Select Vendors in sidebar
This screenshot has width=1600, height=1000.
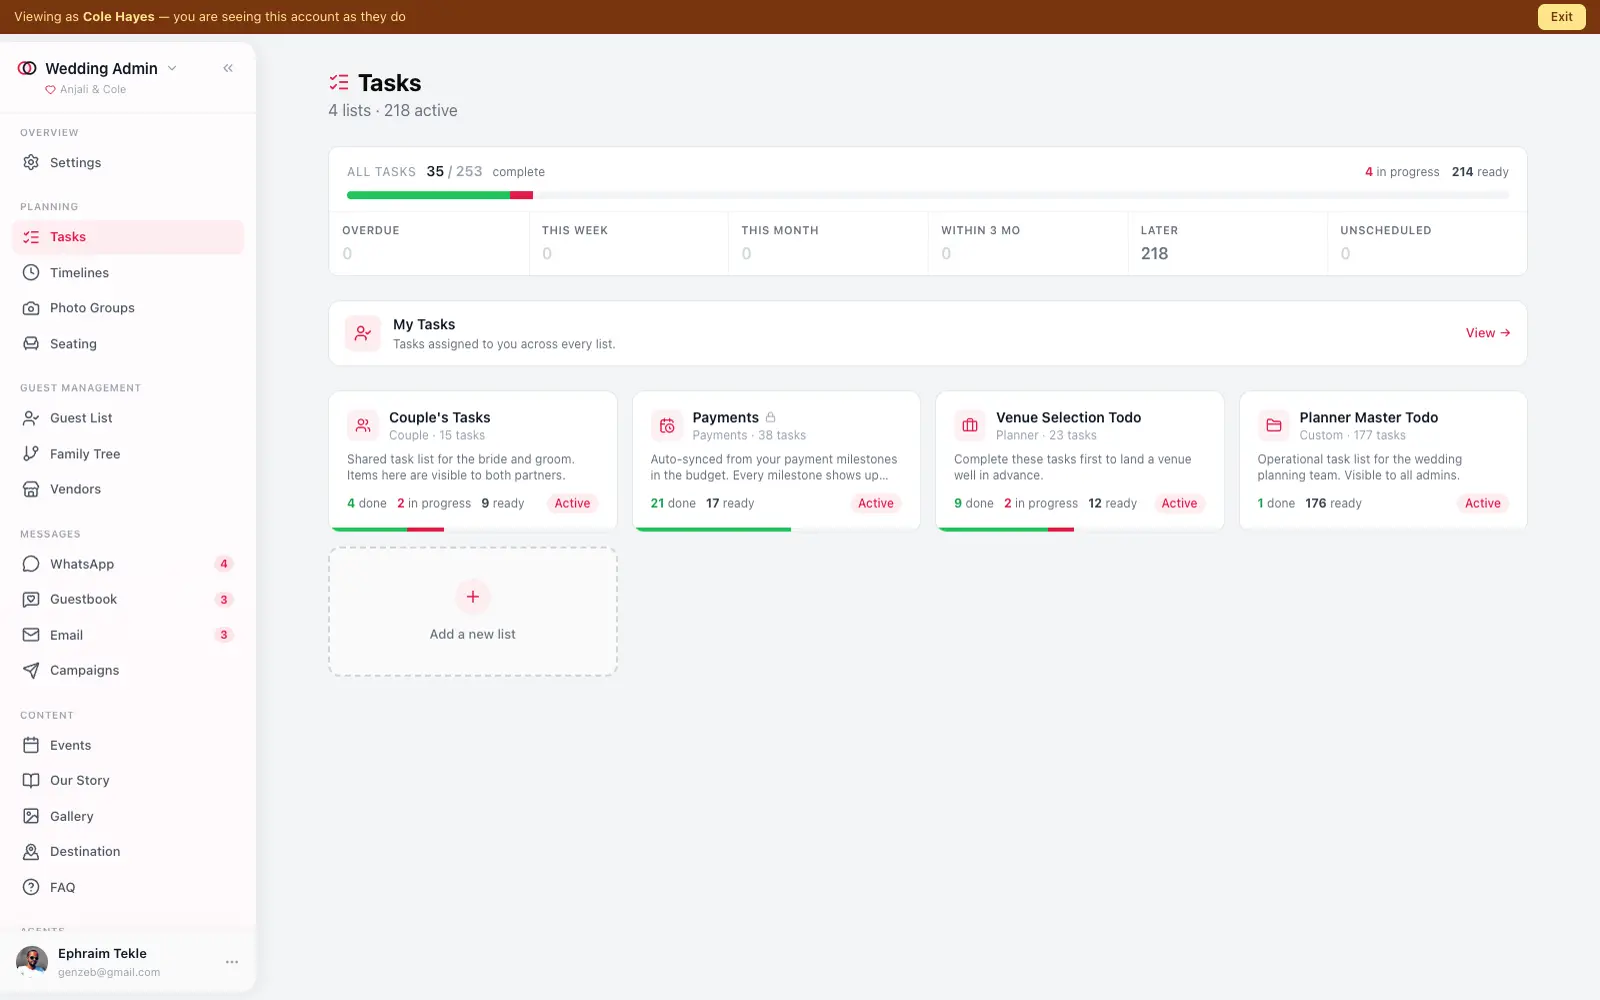click(x=128, y=489)
